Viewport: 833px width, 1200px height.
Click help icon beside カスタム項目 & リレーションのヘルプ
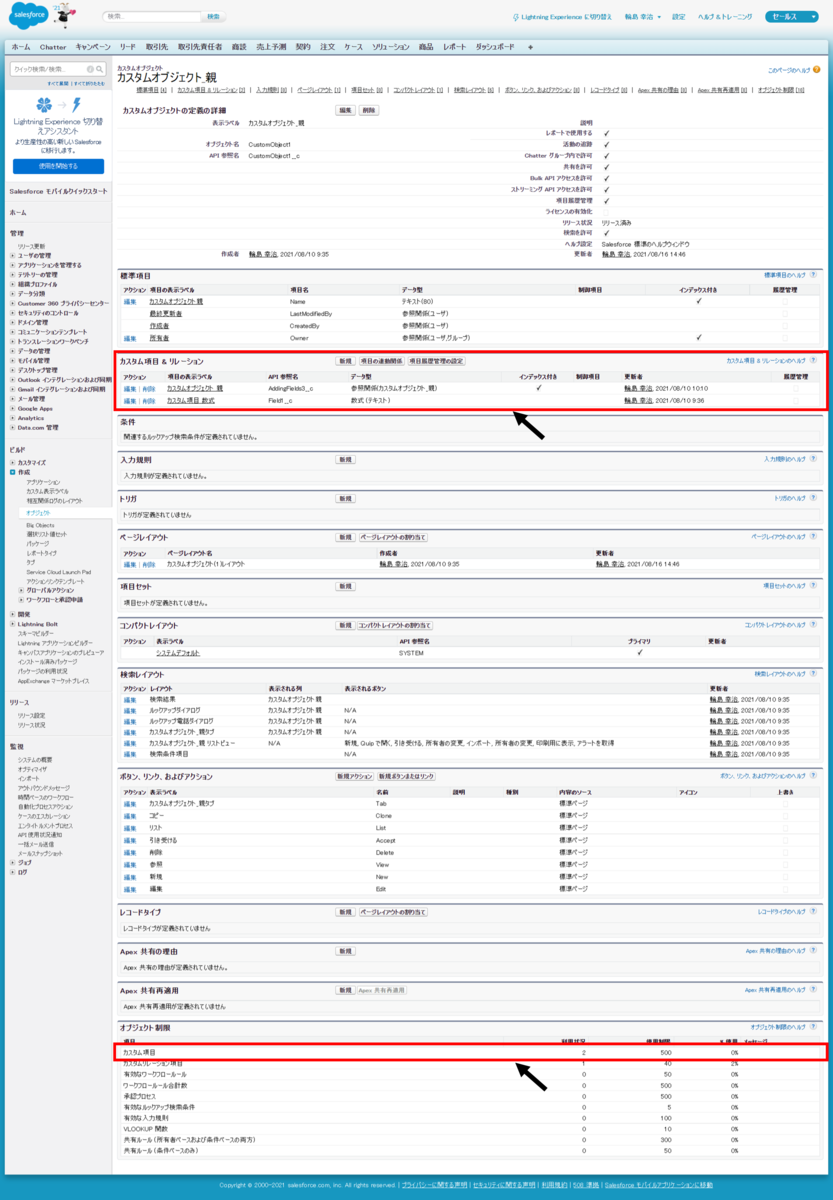[x=813, y=360]
